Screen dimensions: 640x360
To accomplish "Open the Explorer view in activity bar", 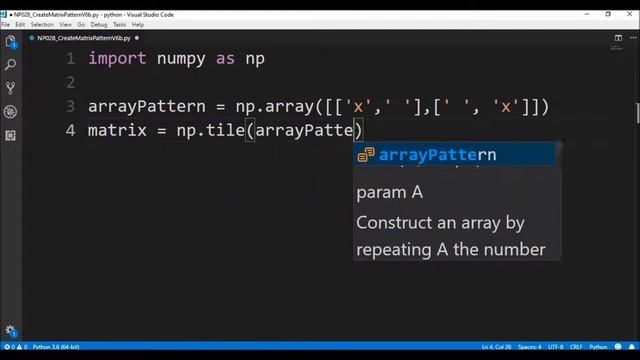I will tap(10, 41).
